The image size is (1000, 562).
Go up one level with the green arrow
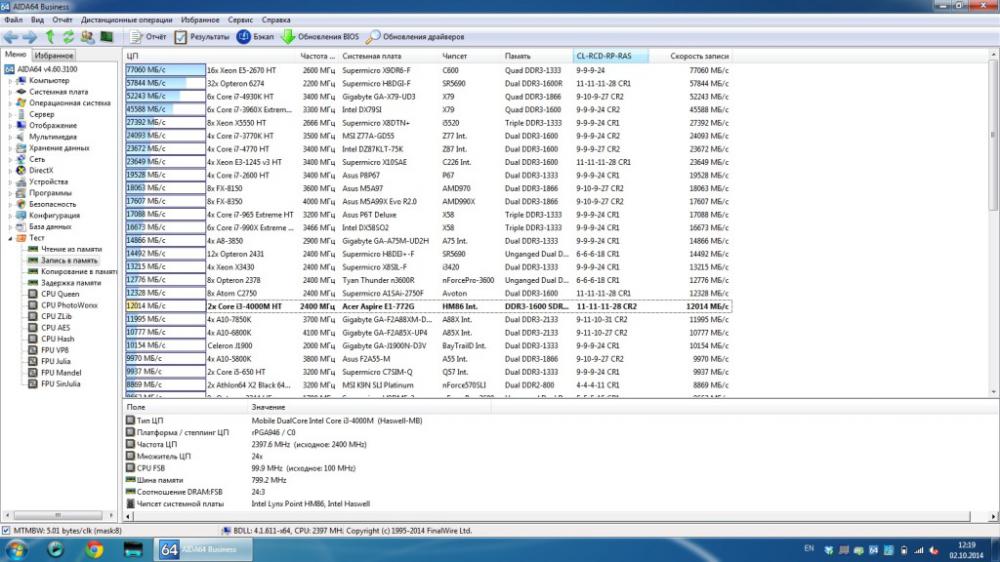click(x=50, y=37)
